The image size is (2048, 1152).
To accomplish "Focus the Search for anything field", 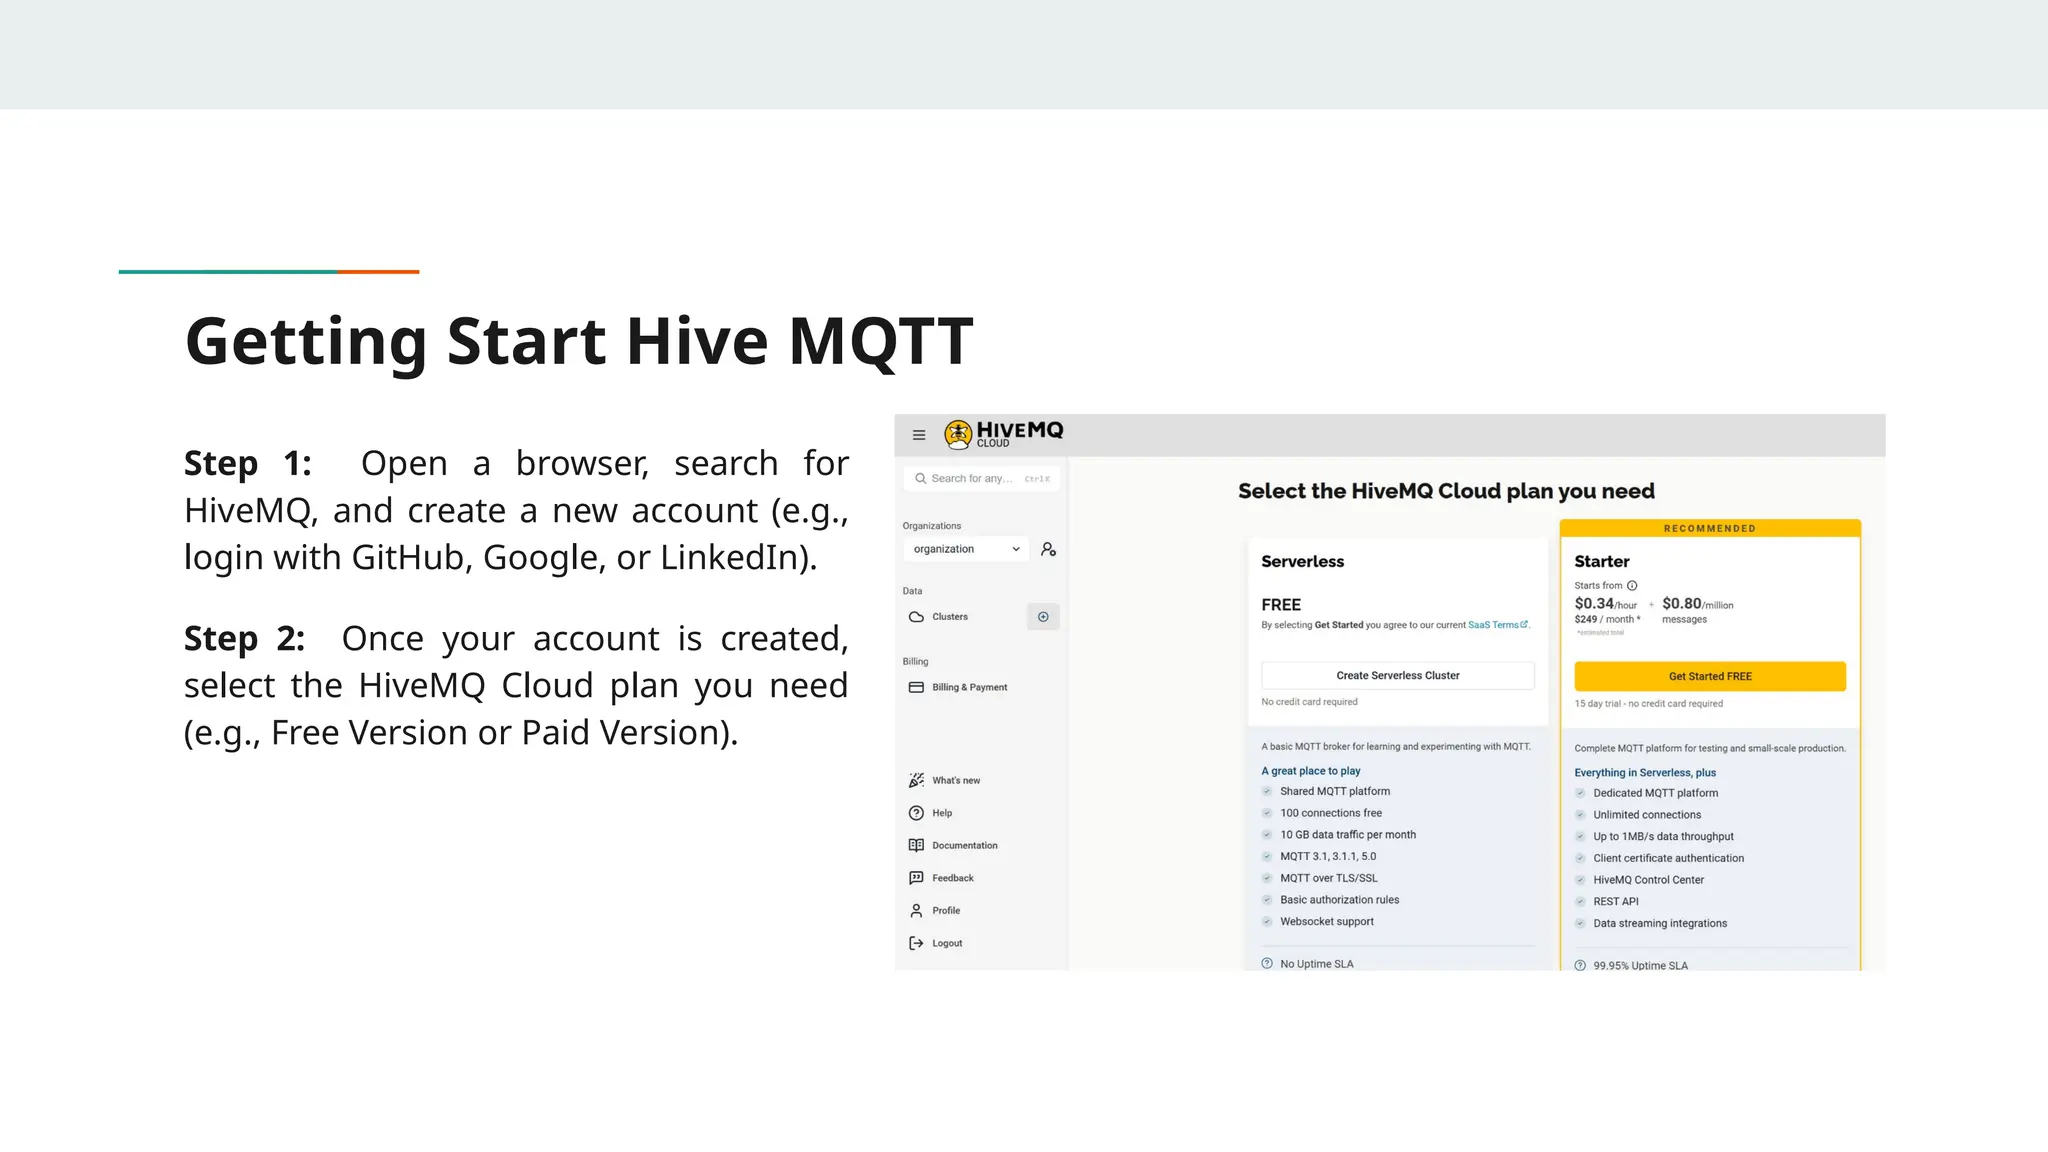I will pos(982,479).
